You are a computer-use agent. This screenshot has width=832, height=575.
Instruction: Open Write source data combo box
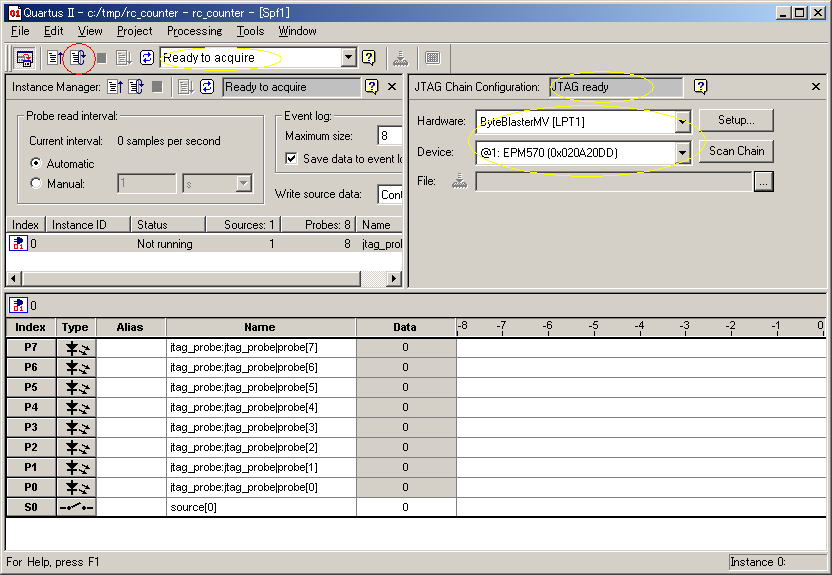tap(391, 194)
